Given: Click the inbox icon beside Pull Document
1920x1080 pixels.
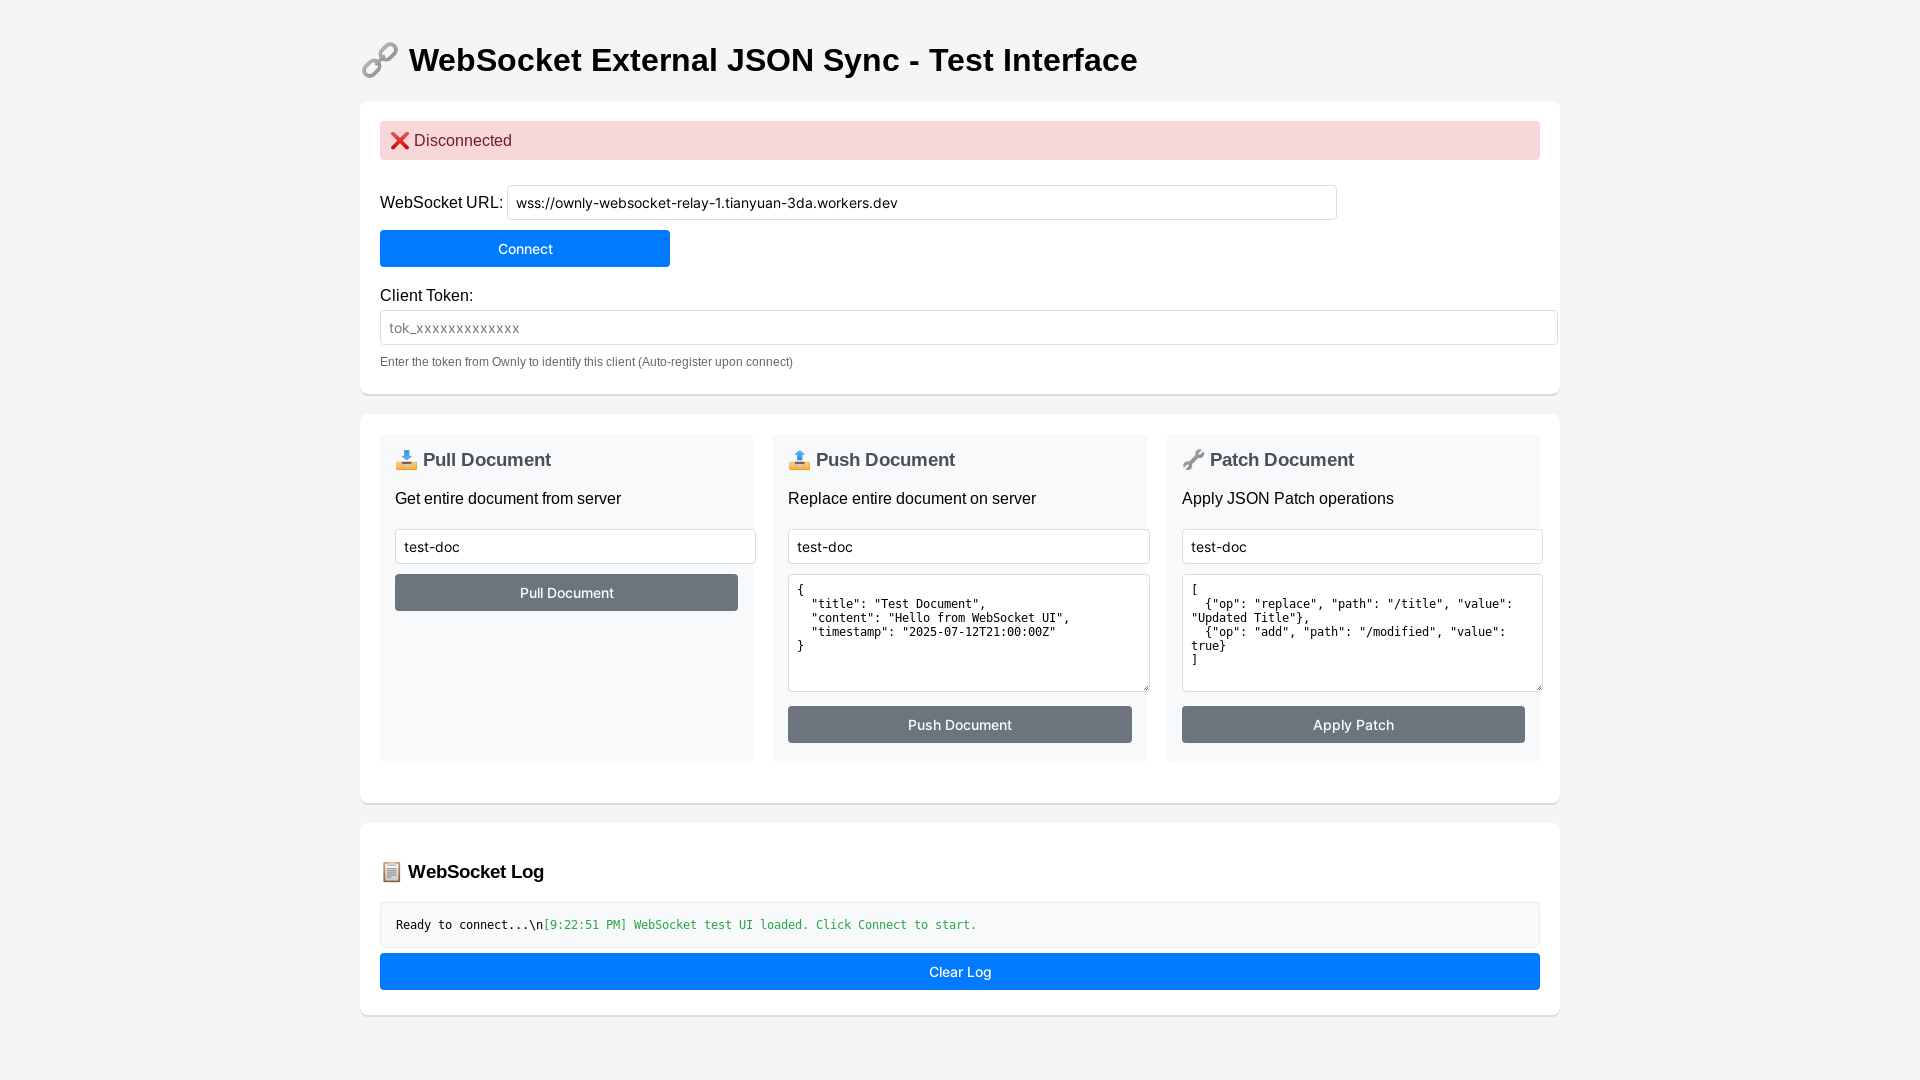Looking at the screenshot, I should tap(406, 460).
